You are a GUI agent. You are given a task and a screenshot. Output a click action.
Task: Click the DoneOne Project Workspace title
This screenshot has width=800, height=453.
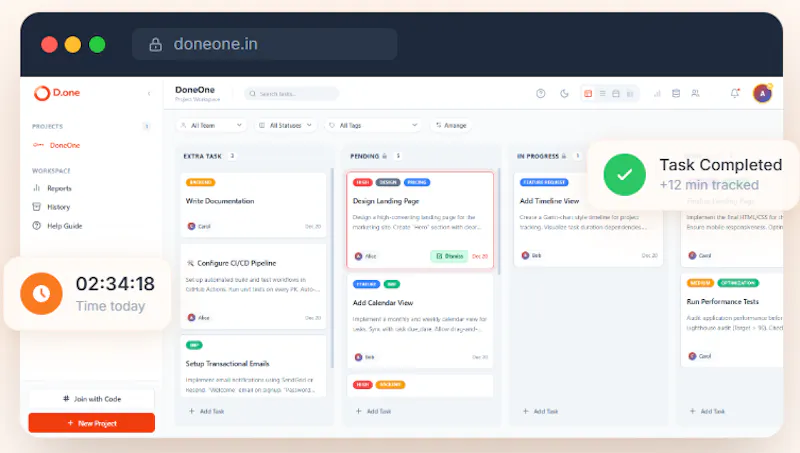point(197,93)
